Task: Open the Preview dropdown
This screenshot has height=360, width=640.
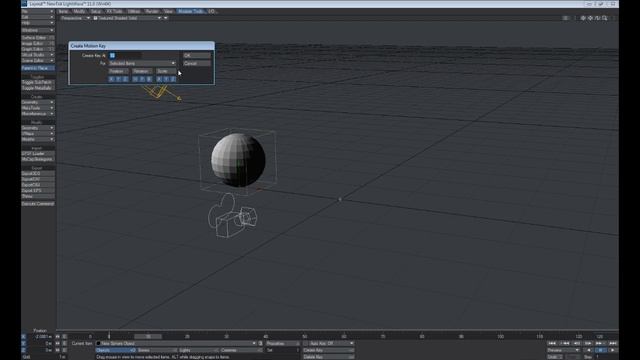Action: 563,350
